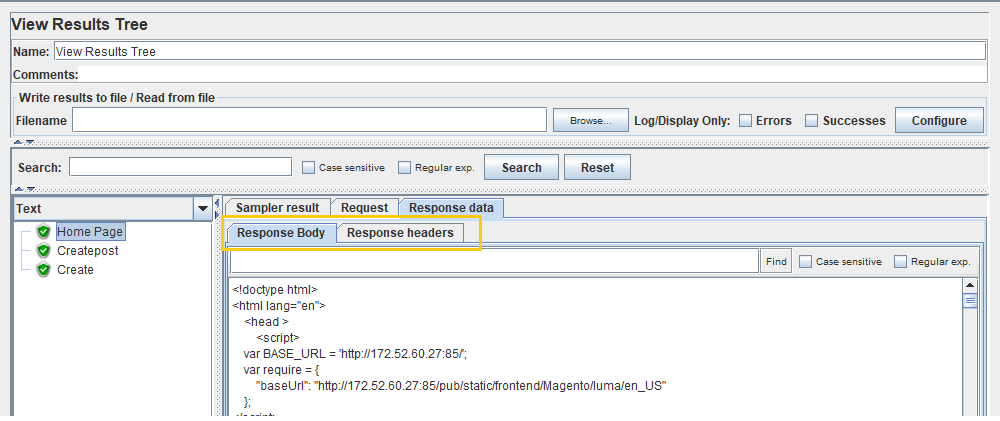Click the split pane arrows beside result tree
1000x421 pixels.
(217, 208)
